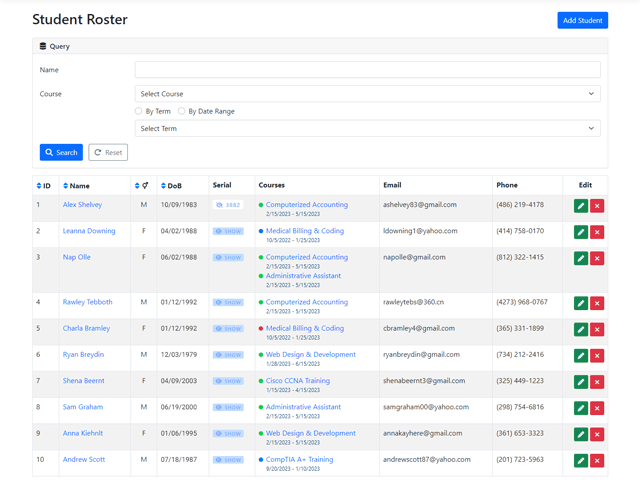Show Leanna Downing's serial number

[x=228, y=231]
